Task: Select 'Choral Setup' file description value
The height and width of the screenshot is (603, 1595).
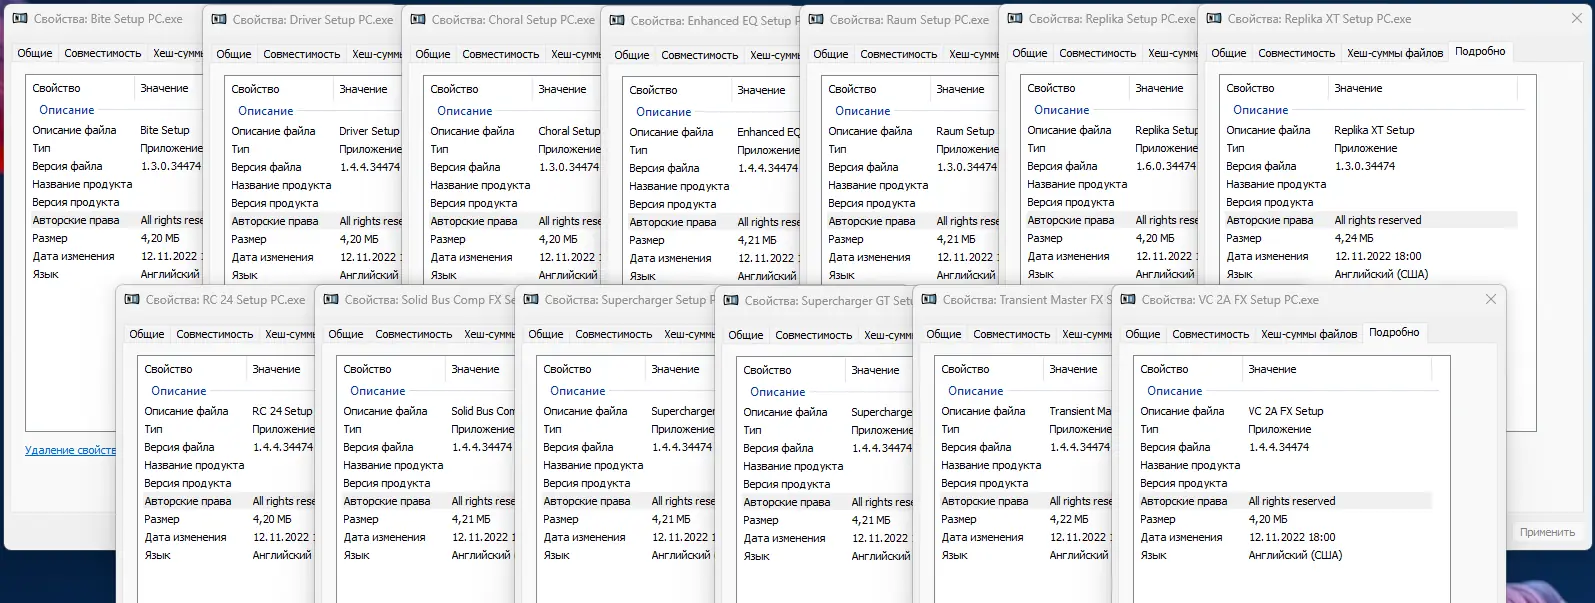Action: coord(568,131)
